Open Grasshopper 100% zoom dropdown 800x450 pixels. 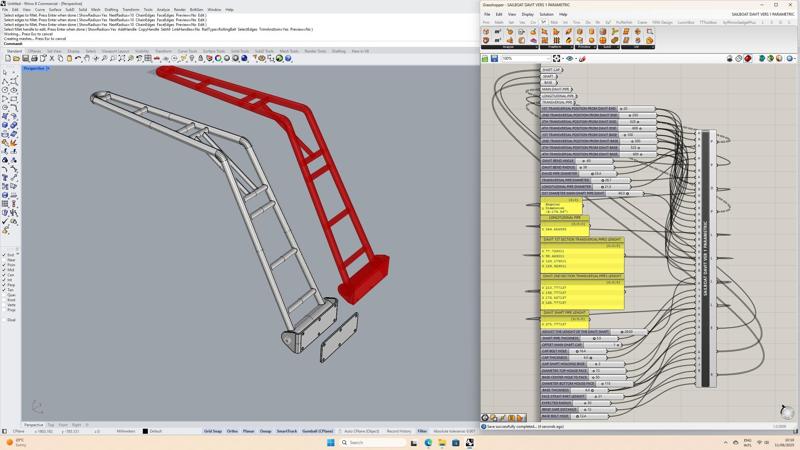(548, 59)
